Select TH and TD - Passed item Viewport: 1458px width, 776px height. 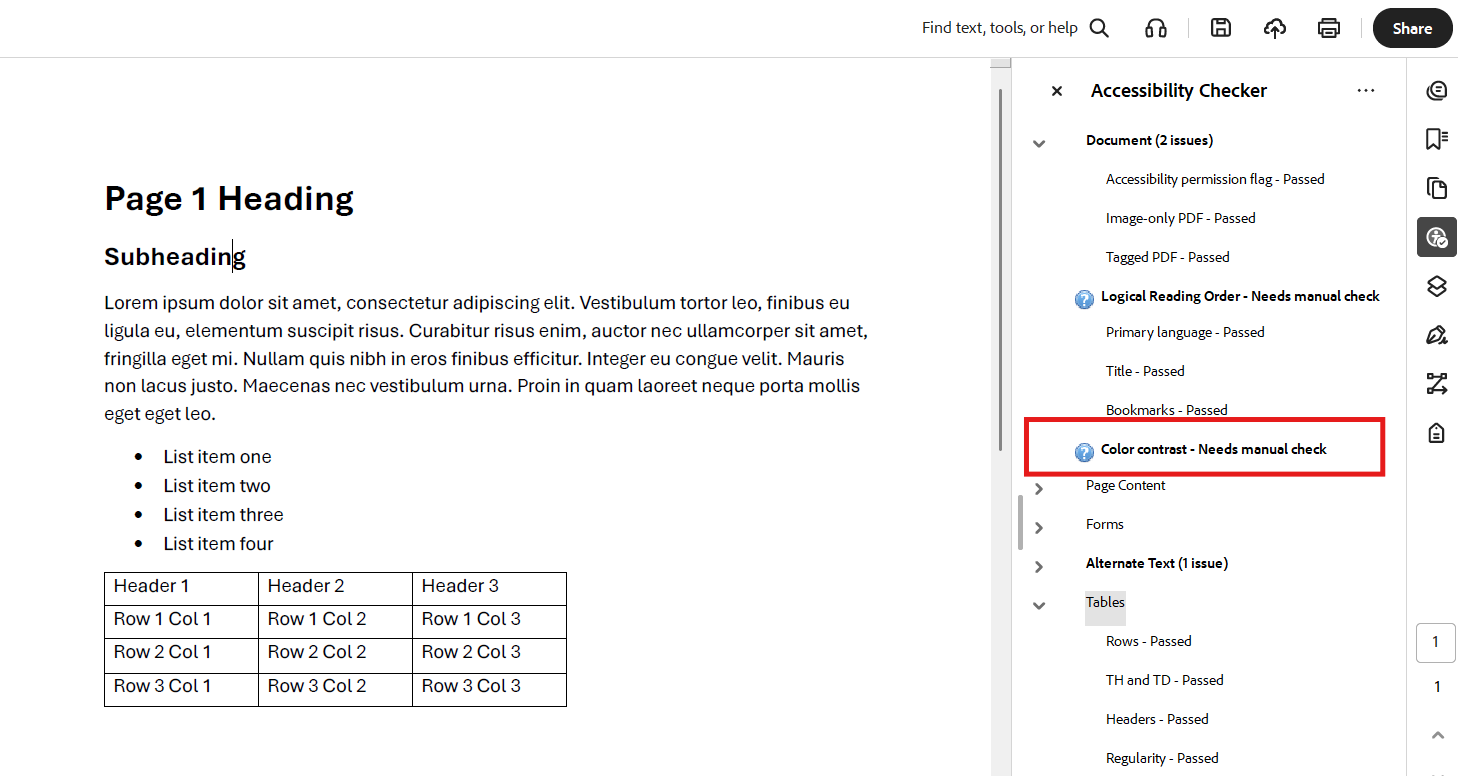pos(1165,680)
